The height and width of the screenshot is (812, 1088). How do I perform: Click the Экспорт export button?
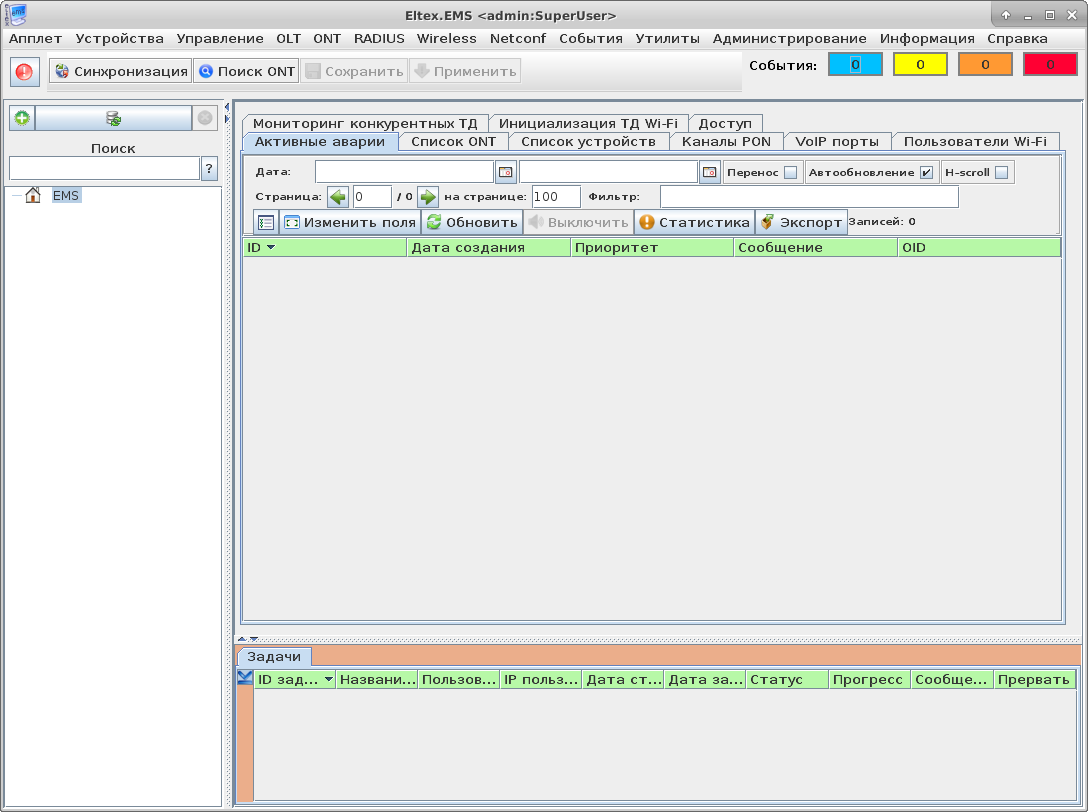click(x=801, y=222)
